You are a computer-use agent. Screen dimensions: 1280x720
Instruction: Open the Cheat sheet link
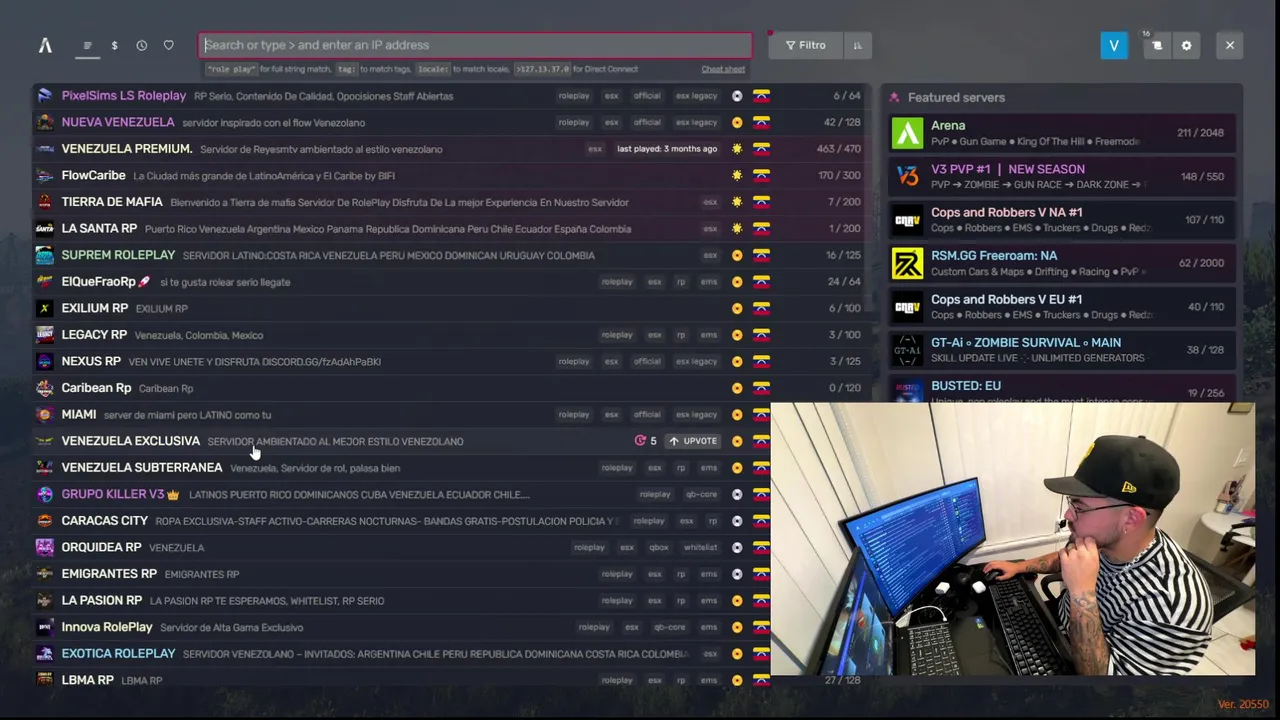pyautogui.click(x=723, y=69)
